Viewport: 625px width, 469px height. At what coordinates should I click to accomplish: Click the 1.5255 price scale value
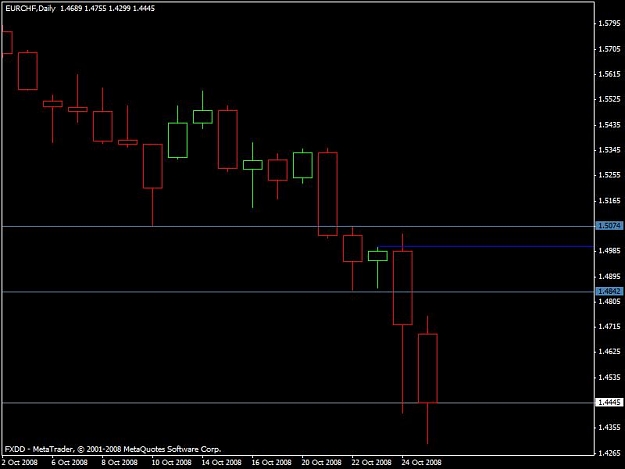click(609, 175)
